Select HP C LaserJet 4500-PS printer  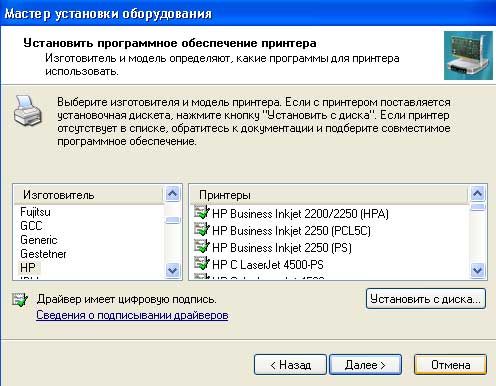tap(268, 265)
